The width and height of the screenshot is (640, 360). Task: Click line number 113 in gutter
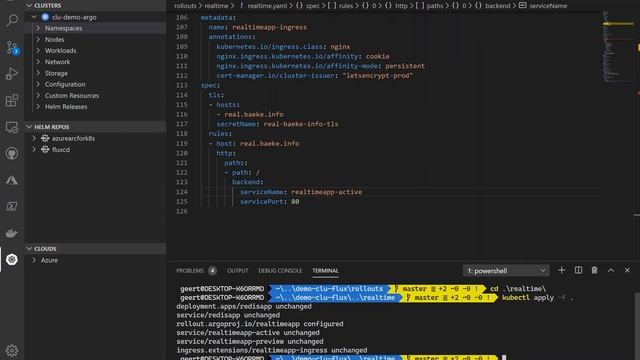pyautogui.click(x=182, y=85)
